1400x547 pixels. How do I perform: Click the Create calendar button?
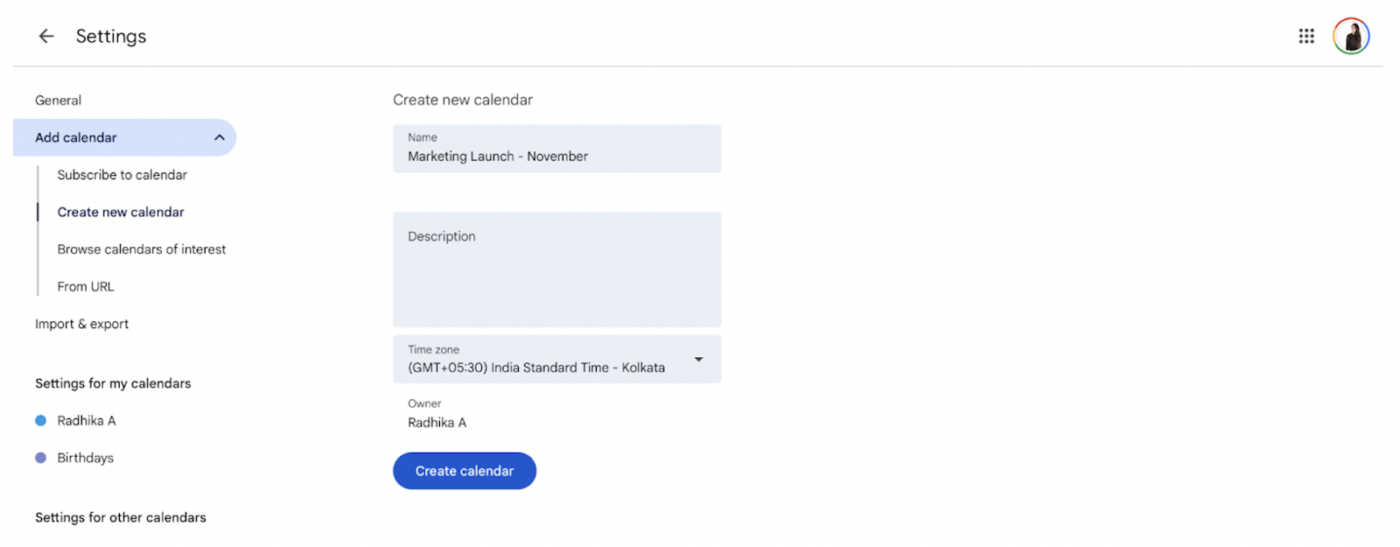465,471
